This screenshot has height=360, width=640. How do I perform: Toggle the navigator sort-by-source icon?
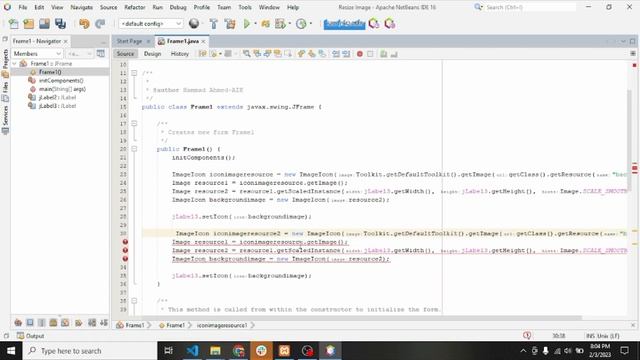point(104,323)
